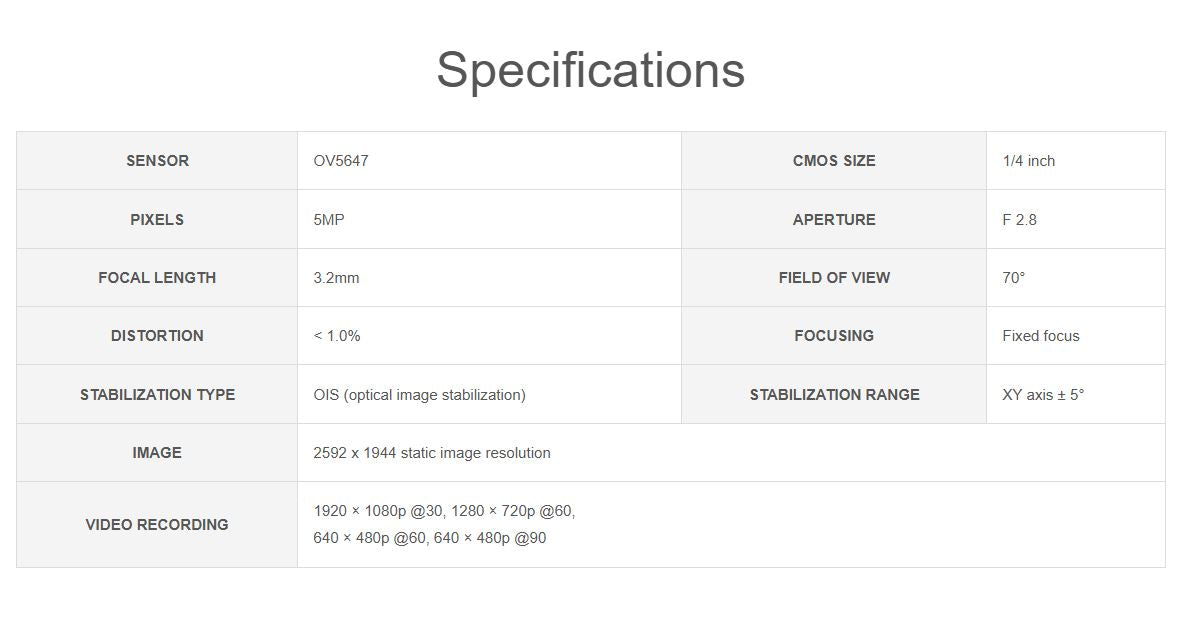Image resolution: width=1183 pixels, height=641 pixels.
Task: Select the F 2.8 aperture value
Action: click(x=1019, y=220)
